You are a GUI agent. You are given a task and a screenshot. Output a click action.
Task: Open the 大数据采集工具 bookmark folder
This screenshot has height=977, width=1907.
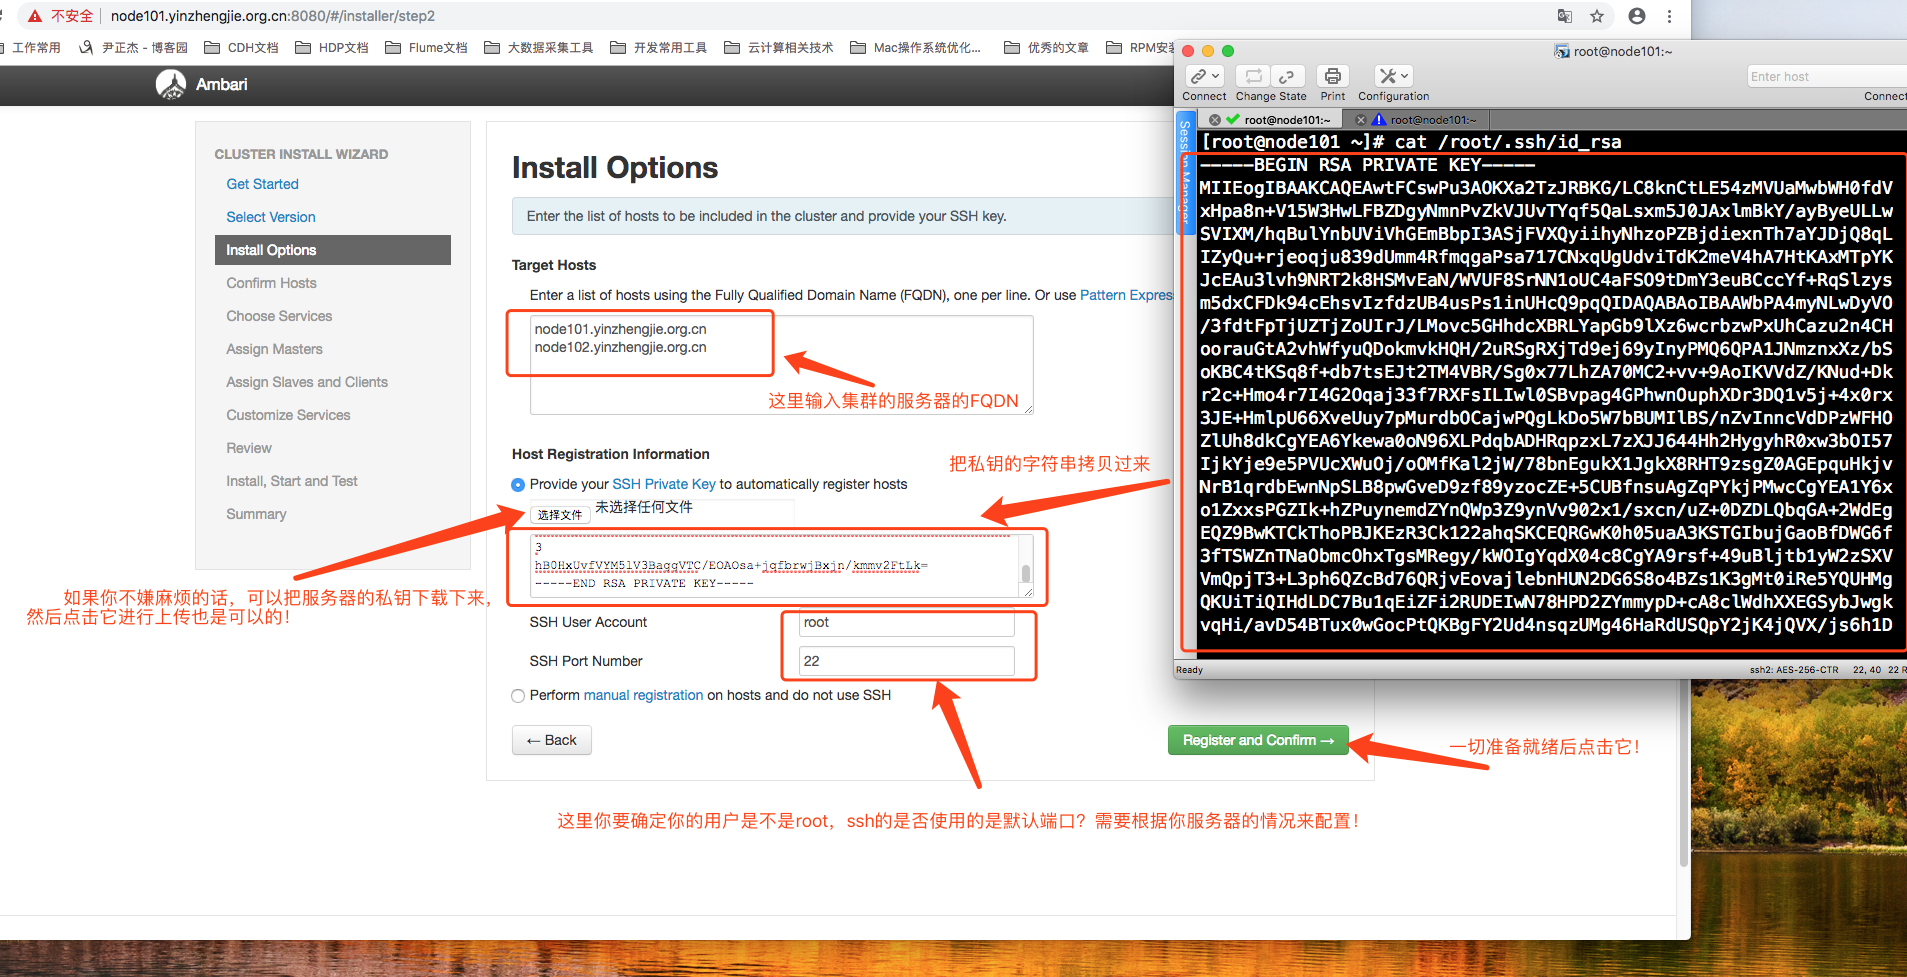538,47
